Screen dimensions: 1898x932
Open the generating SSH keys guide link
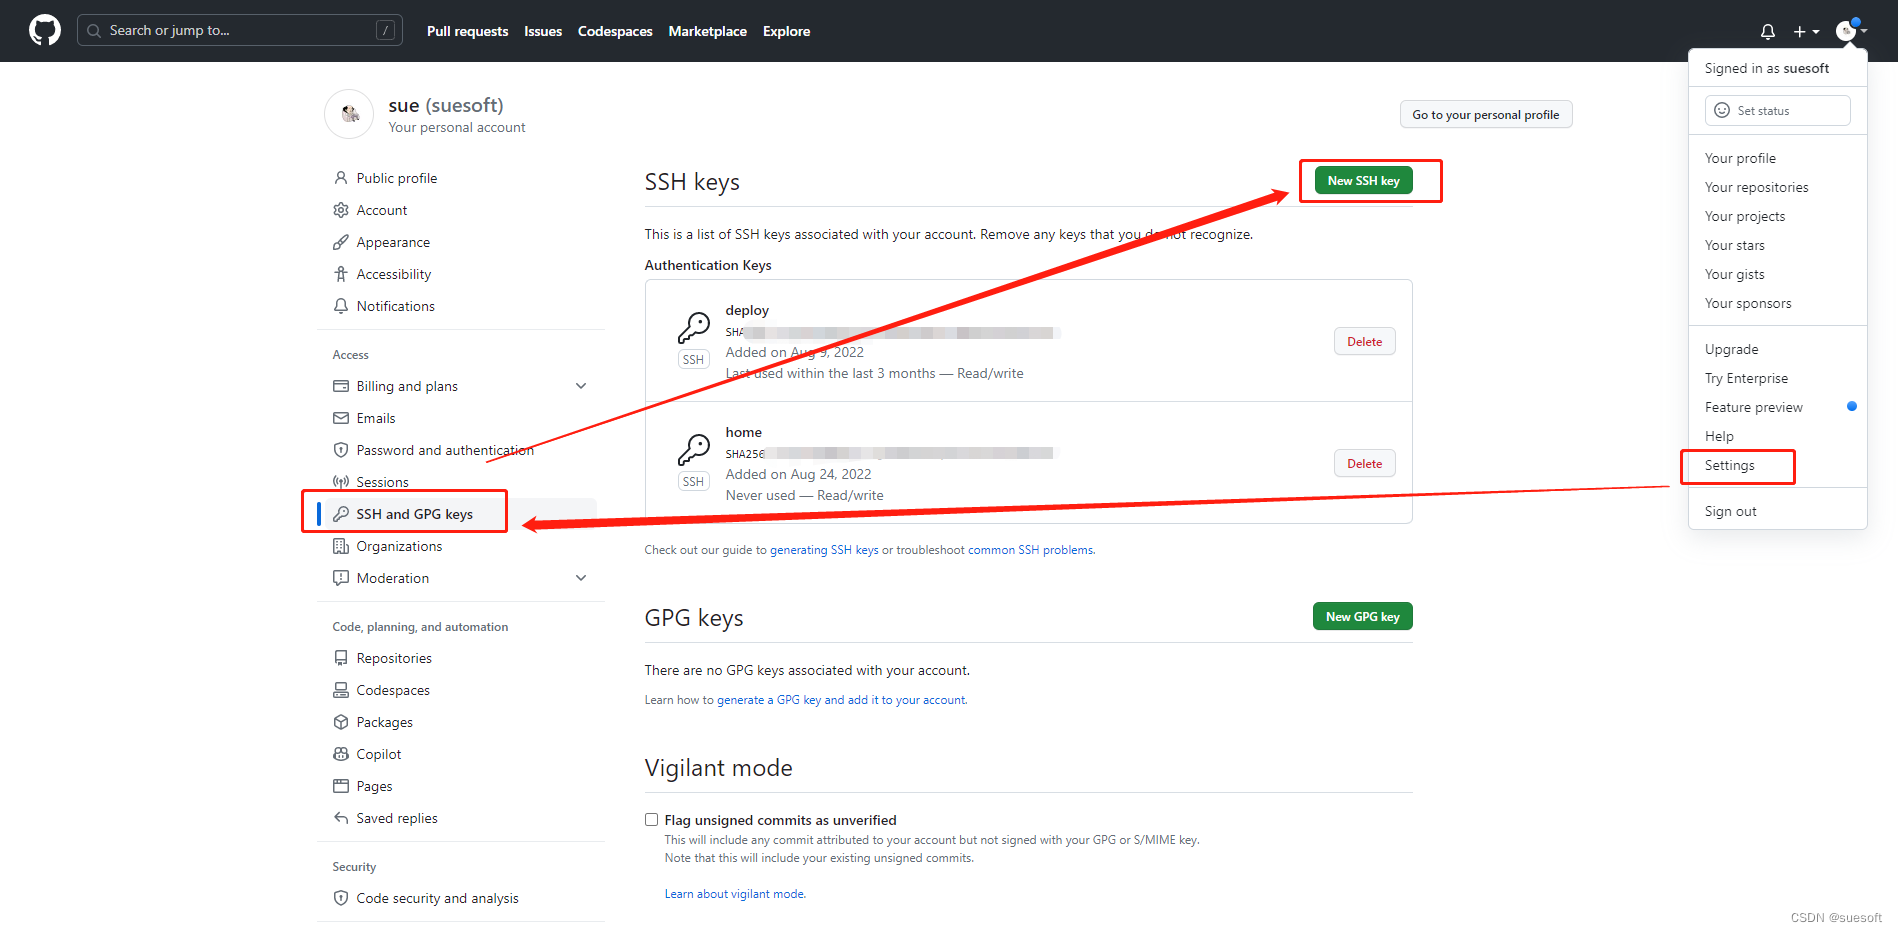(824, 550)
